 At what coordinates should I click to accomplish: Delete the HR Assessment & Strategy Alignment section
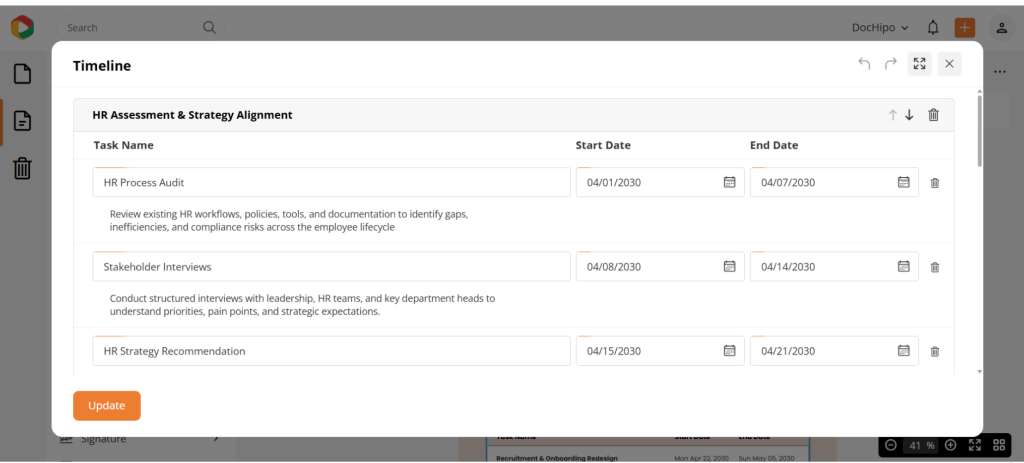[933, 115]
